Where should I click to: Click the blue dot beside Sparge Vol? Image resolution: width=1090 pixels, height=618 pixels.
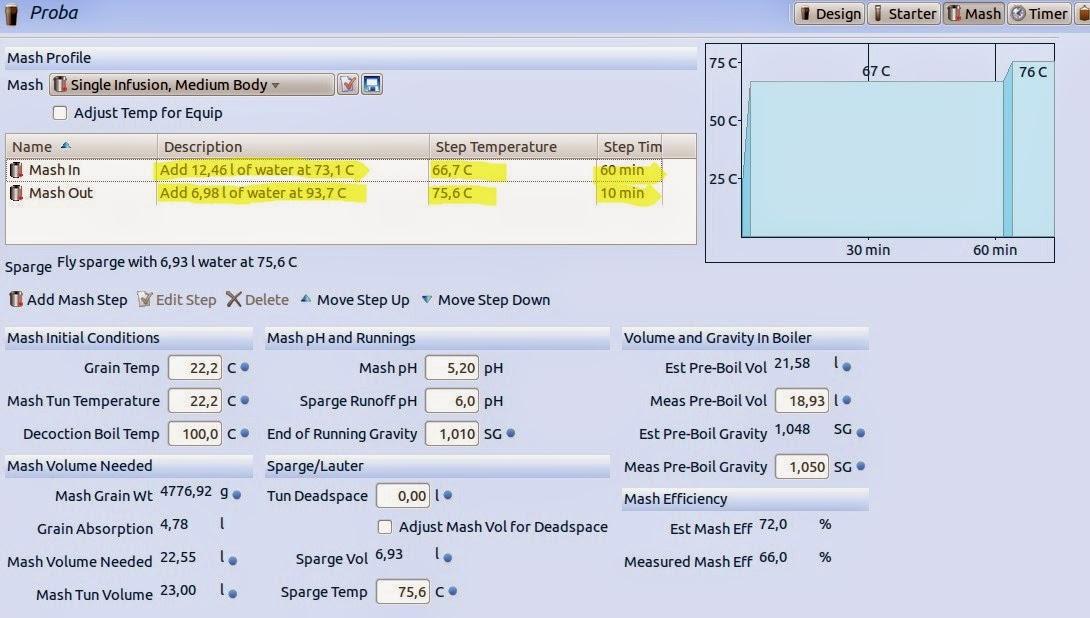(x=448, y=558)
